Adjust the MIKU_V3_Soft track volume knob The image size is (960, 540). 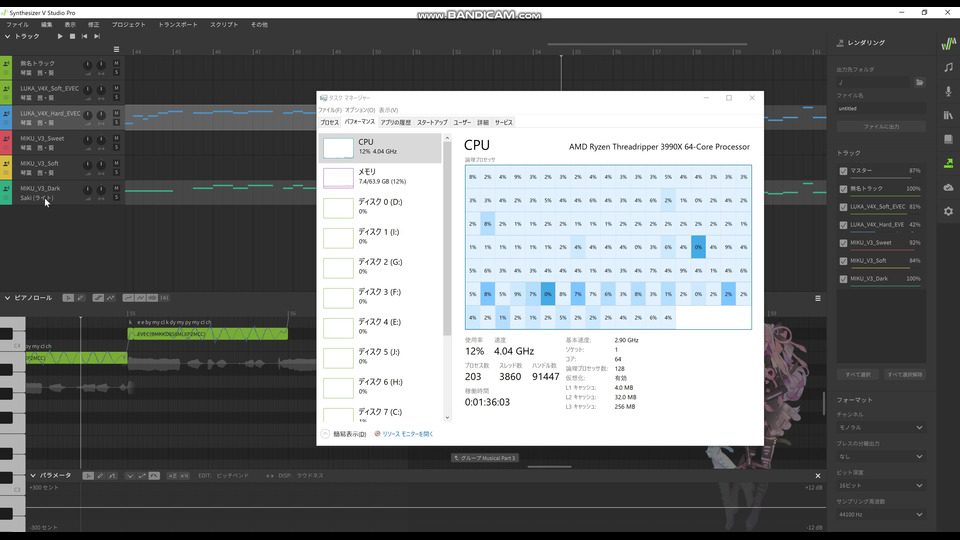pos(87,162)
